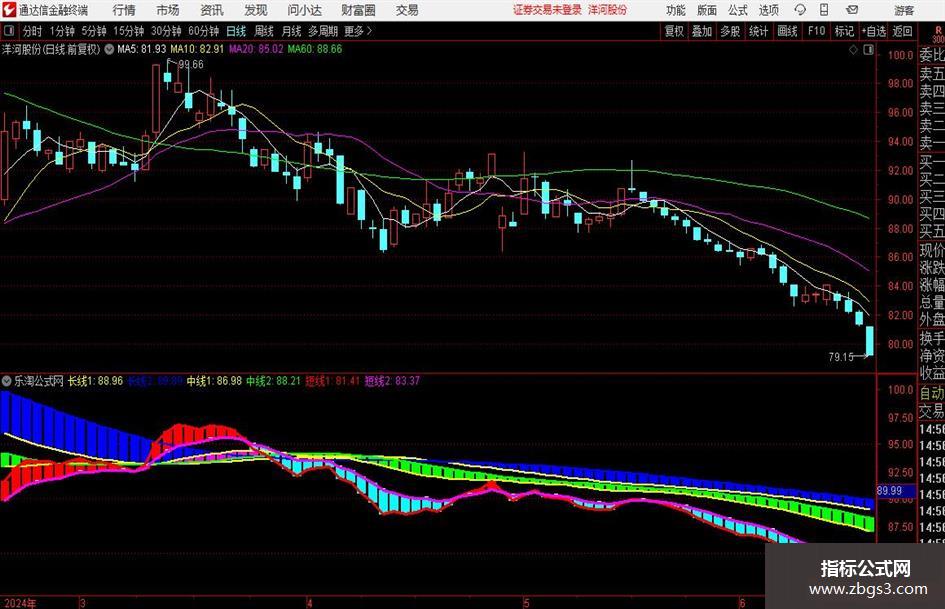Click the 证券交易未登录 login link
945x609 pixels.
547,10
